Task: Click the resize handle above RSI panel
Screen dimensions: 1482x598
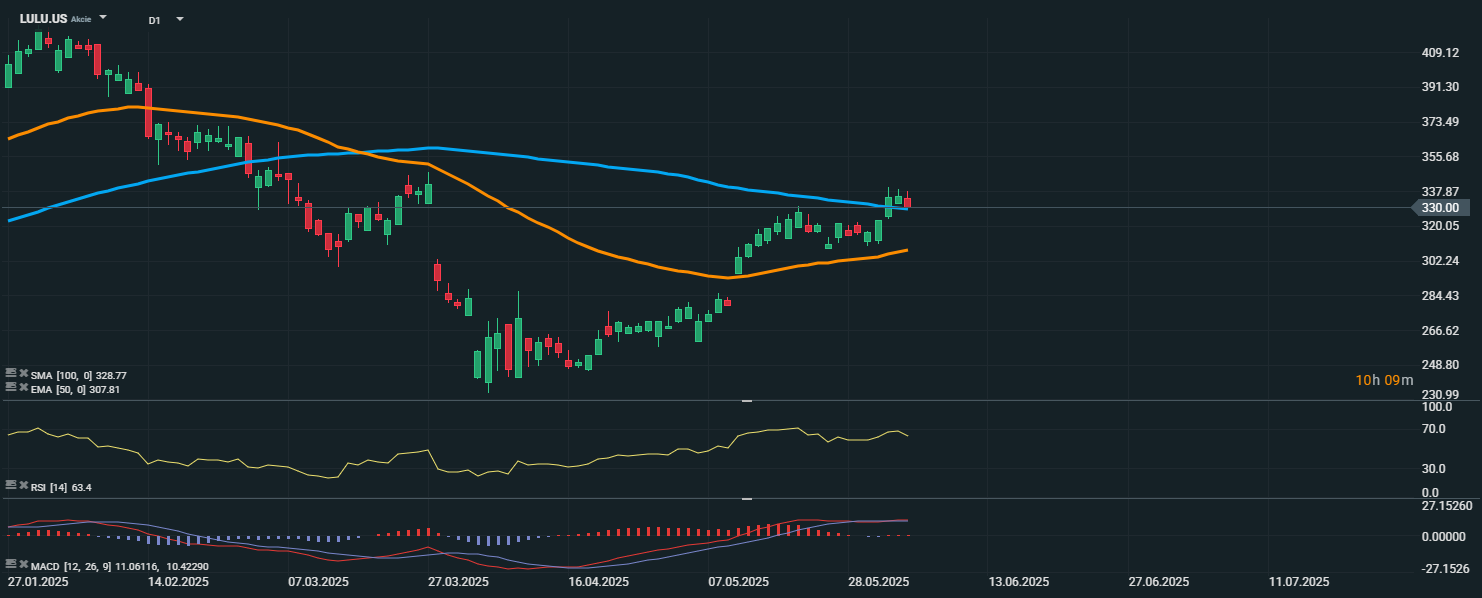Action: point(746,401)
